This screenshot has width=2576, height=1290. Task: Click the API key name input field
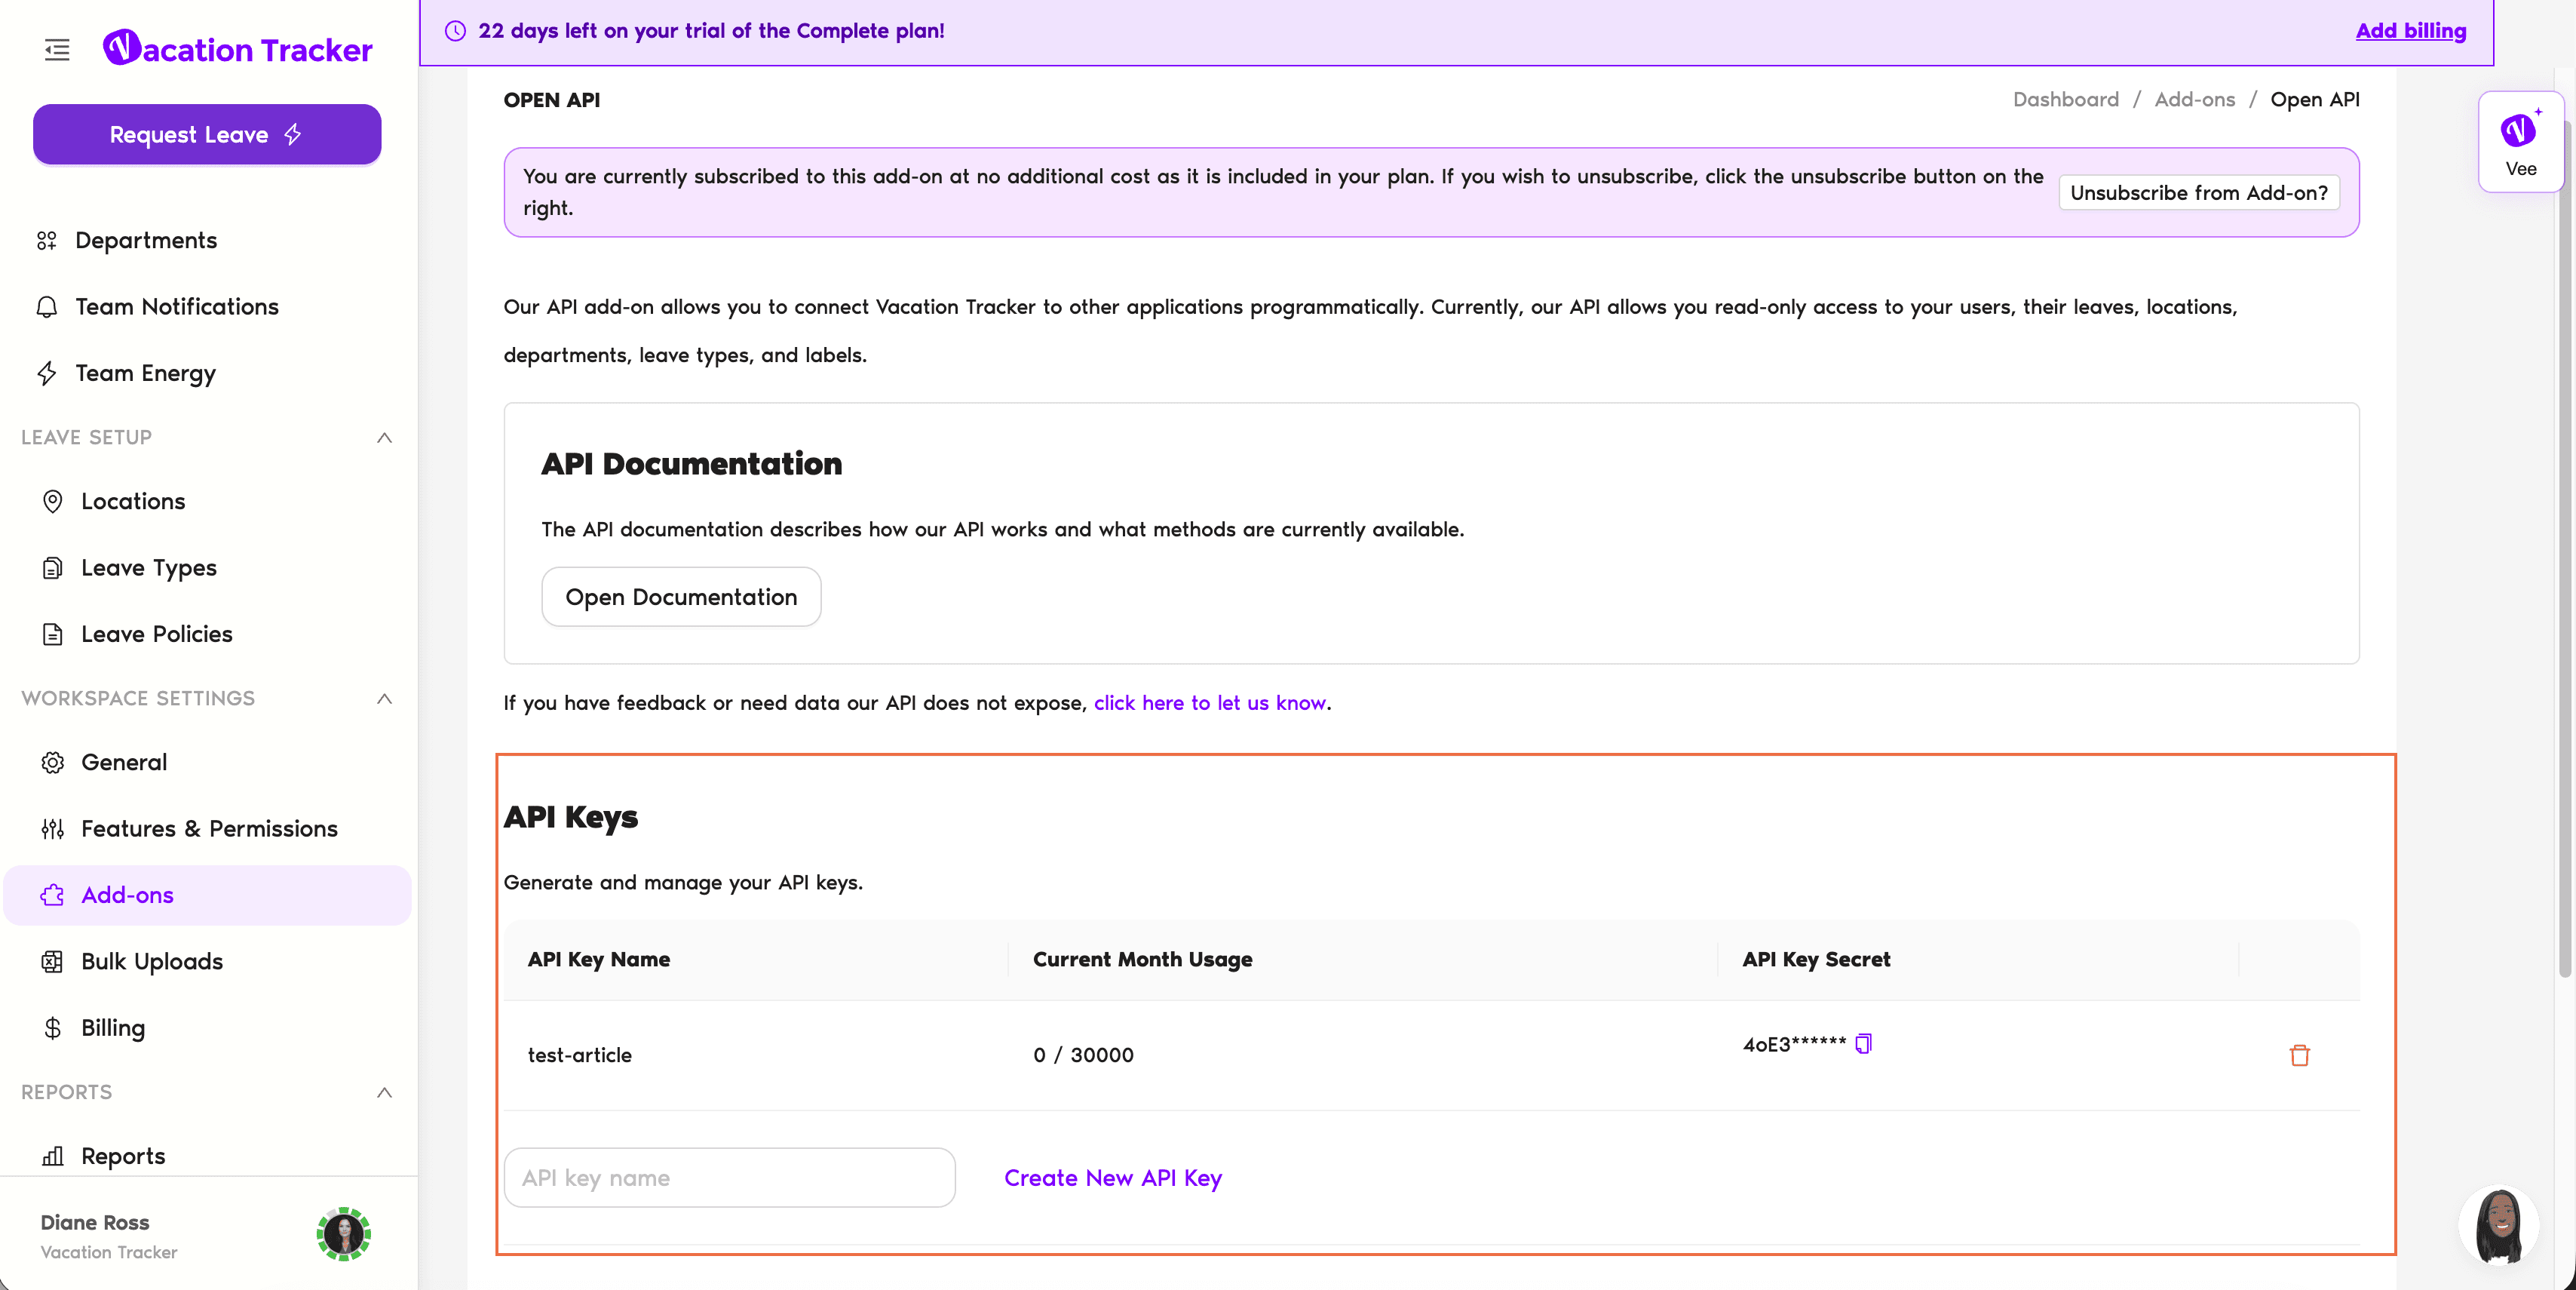pos(729,1177)
